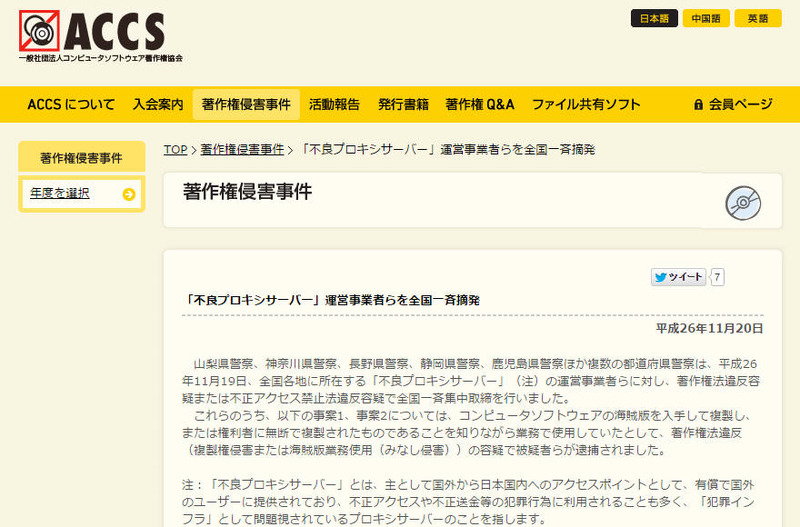Image resolution: width=800 pixels, height=527 pixels.
Task: Click the tweet count bubble showing 7
Action: coord(718,277)
